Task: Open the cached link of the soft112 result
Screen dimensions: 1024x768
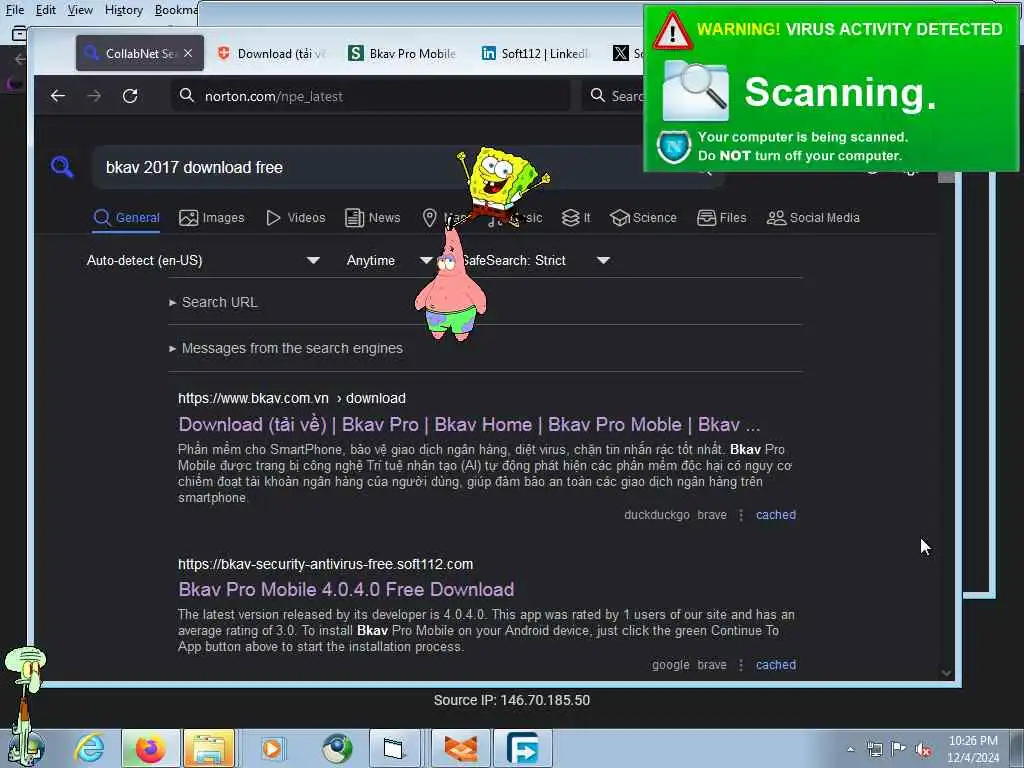Action: point(776,665)
